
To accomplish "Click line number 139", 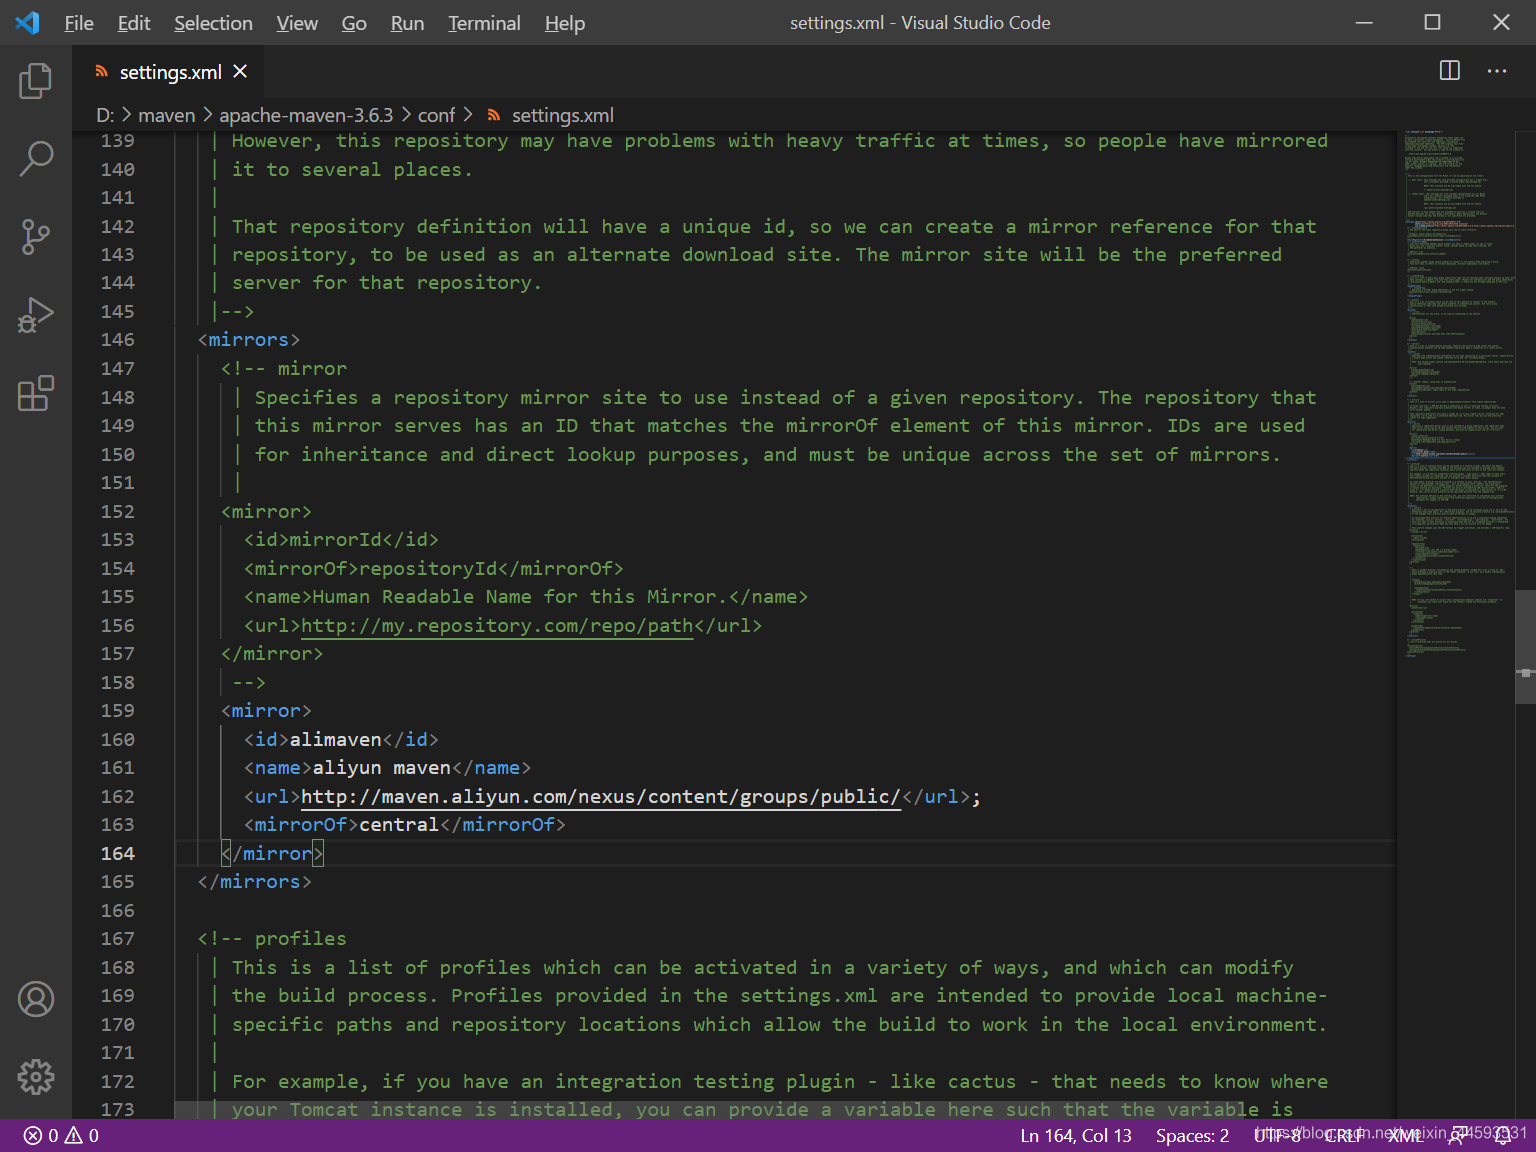I will click(117, 141).
